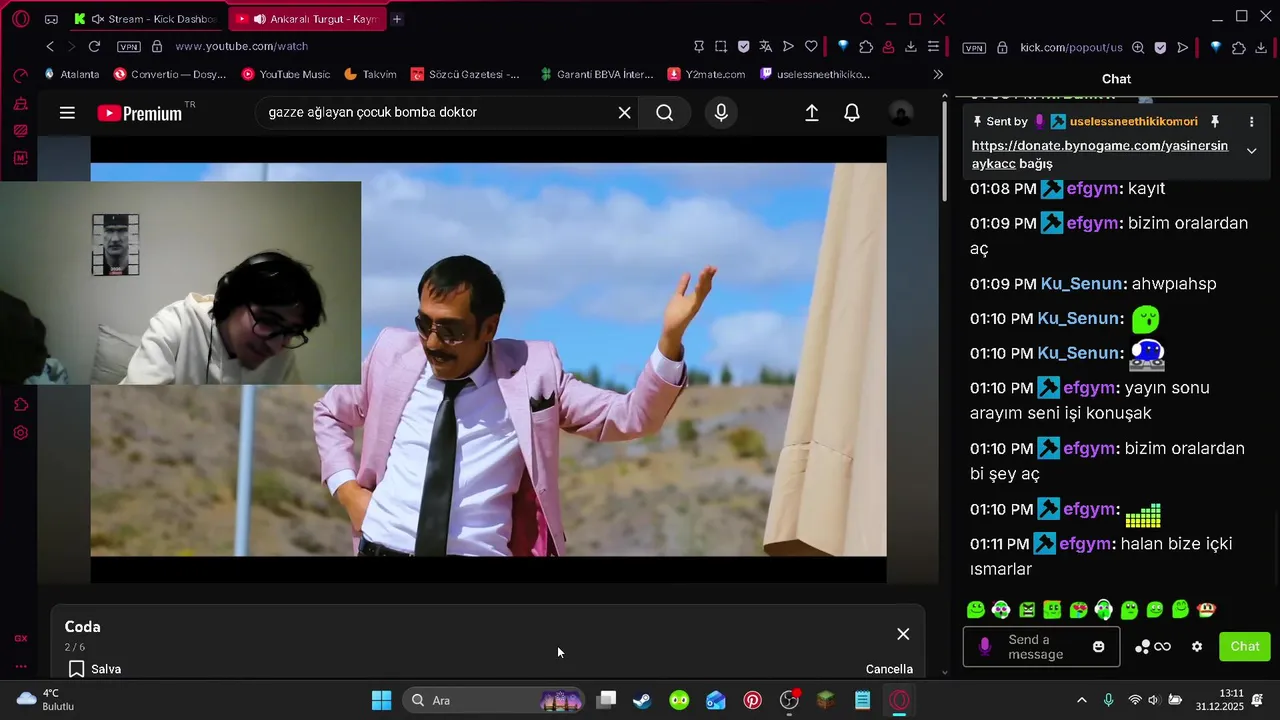
Task: Click the YouTube video player
Action: coord(488,359)
